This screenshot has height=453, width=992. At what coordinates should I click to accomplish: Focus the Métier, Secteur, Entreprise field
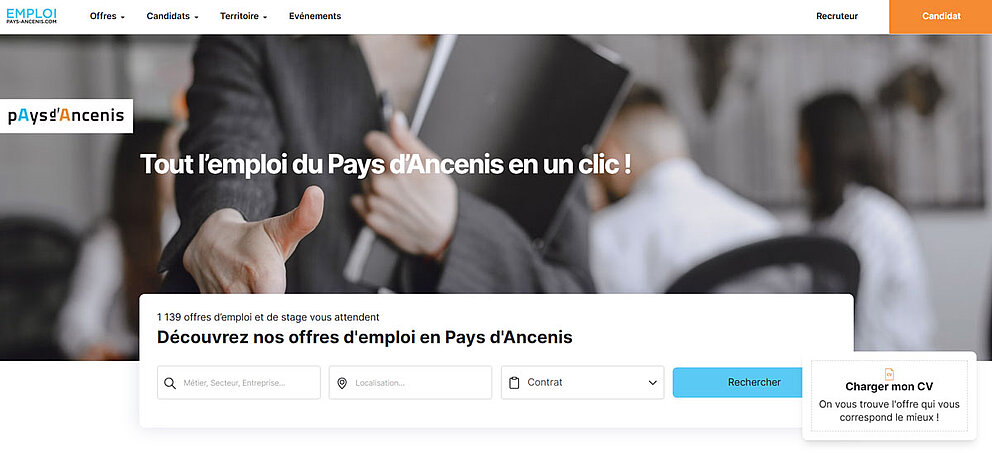coord(239,383)
